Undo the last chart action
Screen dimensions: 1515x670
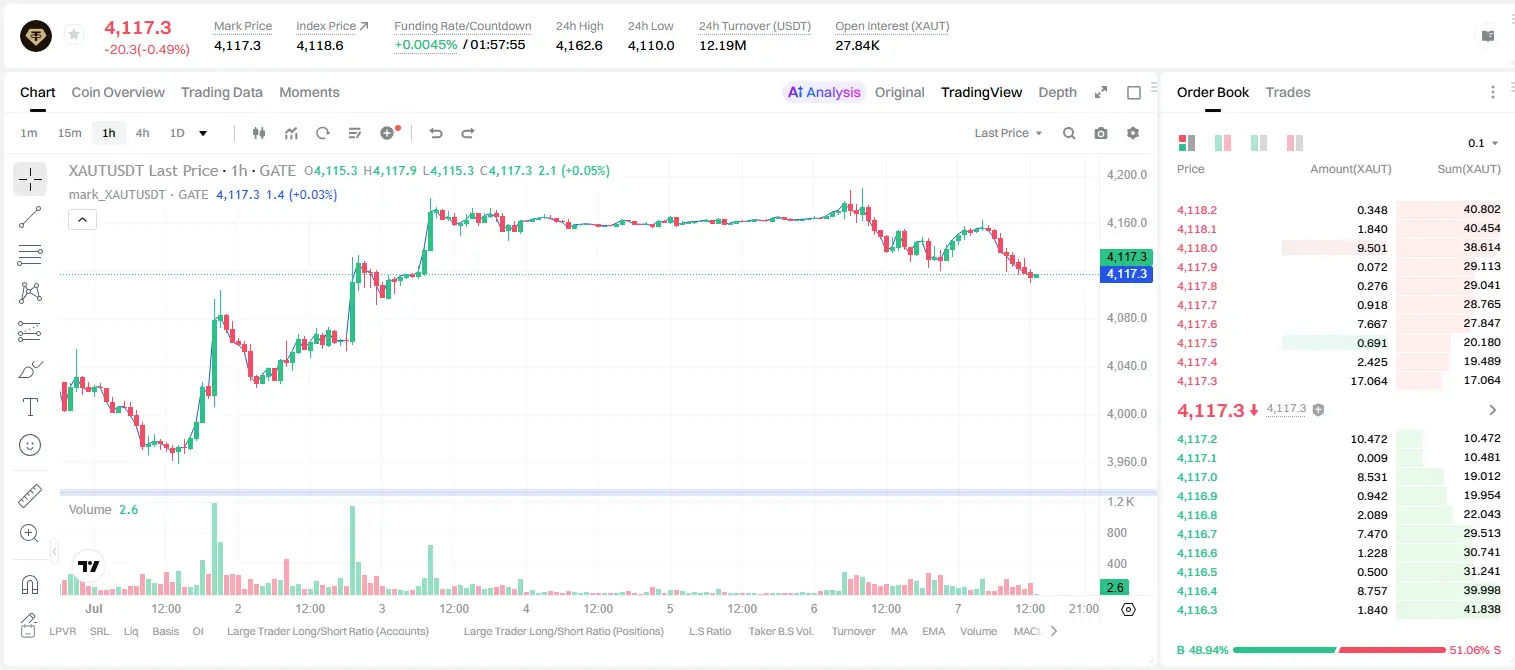pos(435,133)
